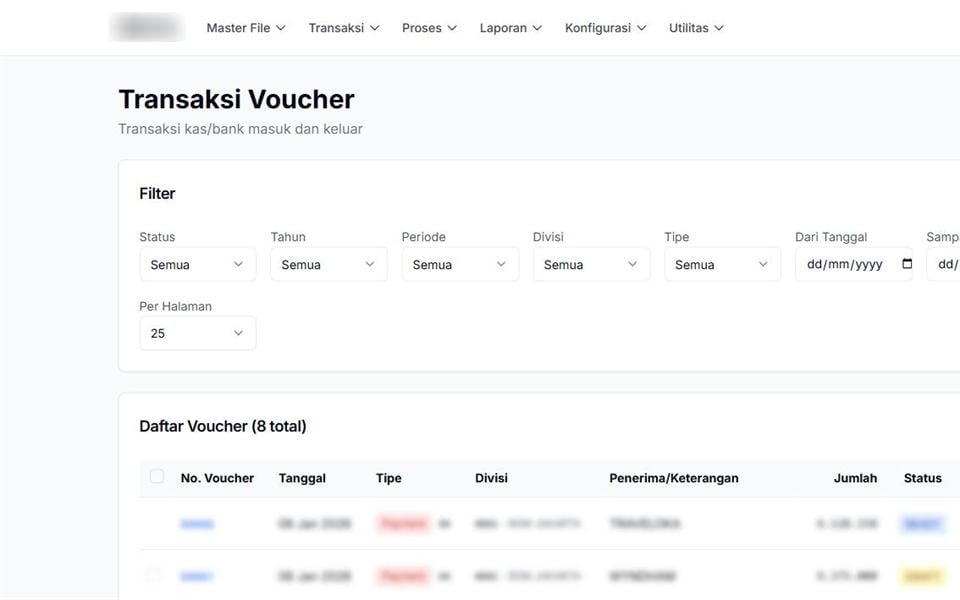The image size is (960, 600).
Task: Click the Daftar Voucher (8 total) heading
Action: click(x=223, y=426)
